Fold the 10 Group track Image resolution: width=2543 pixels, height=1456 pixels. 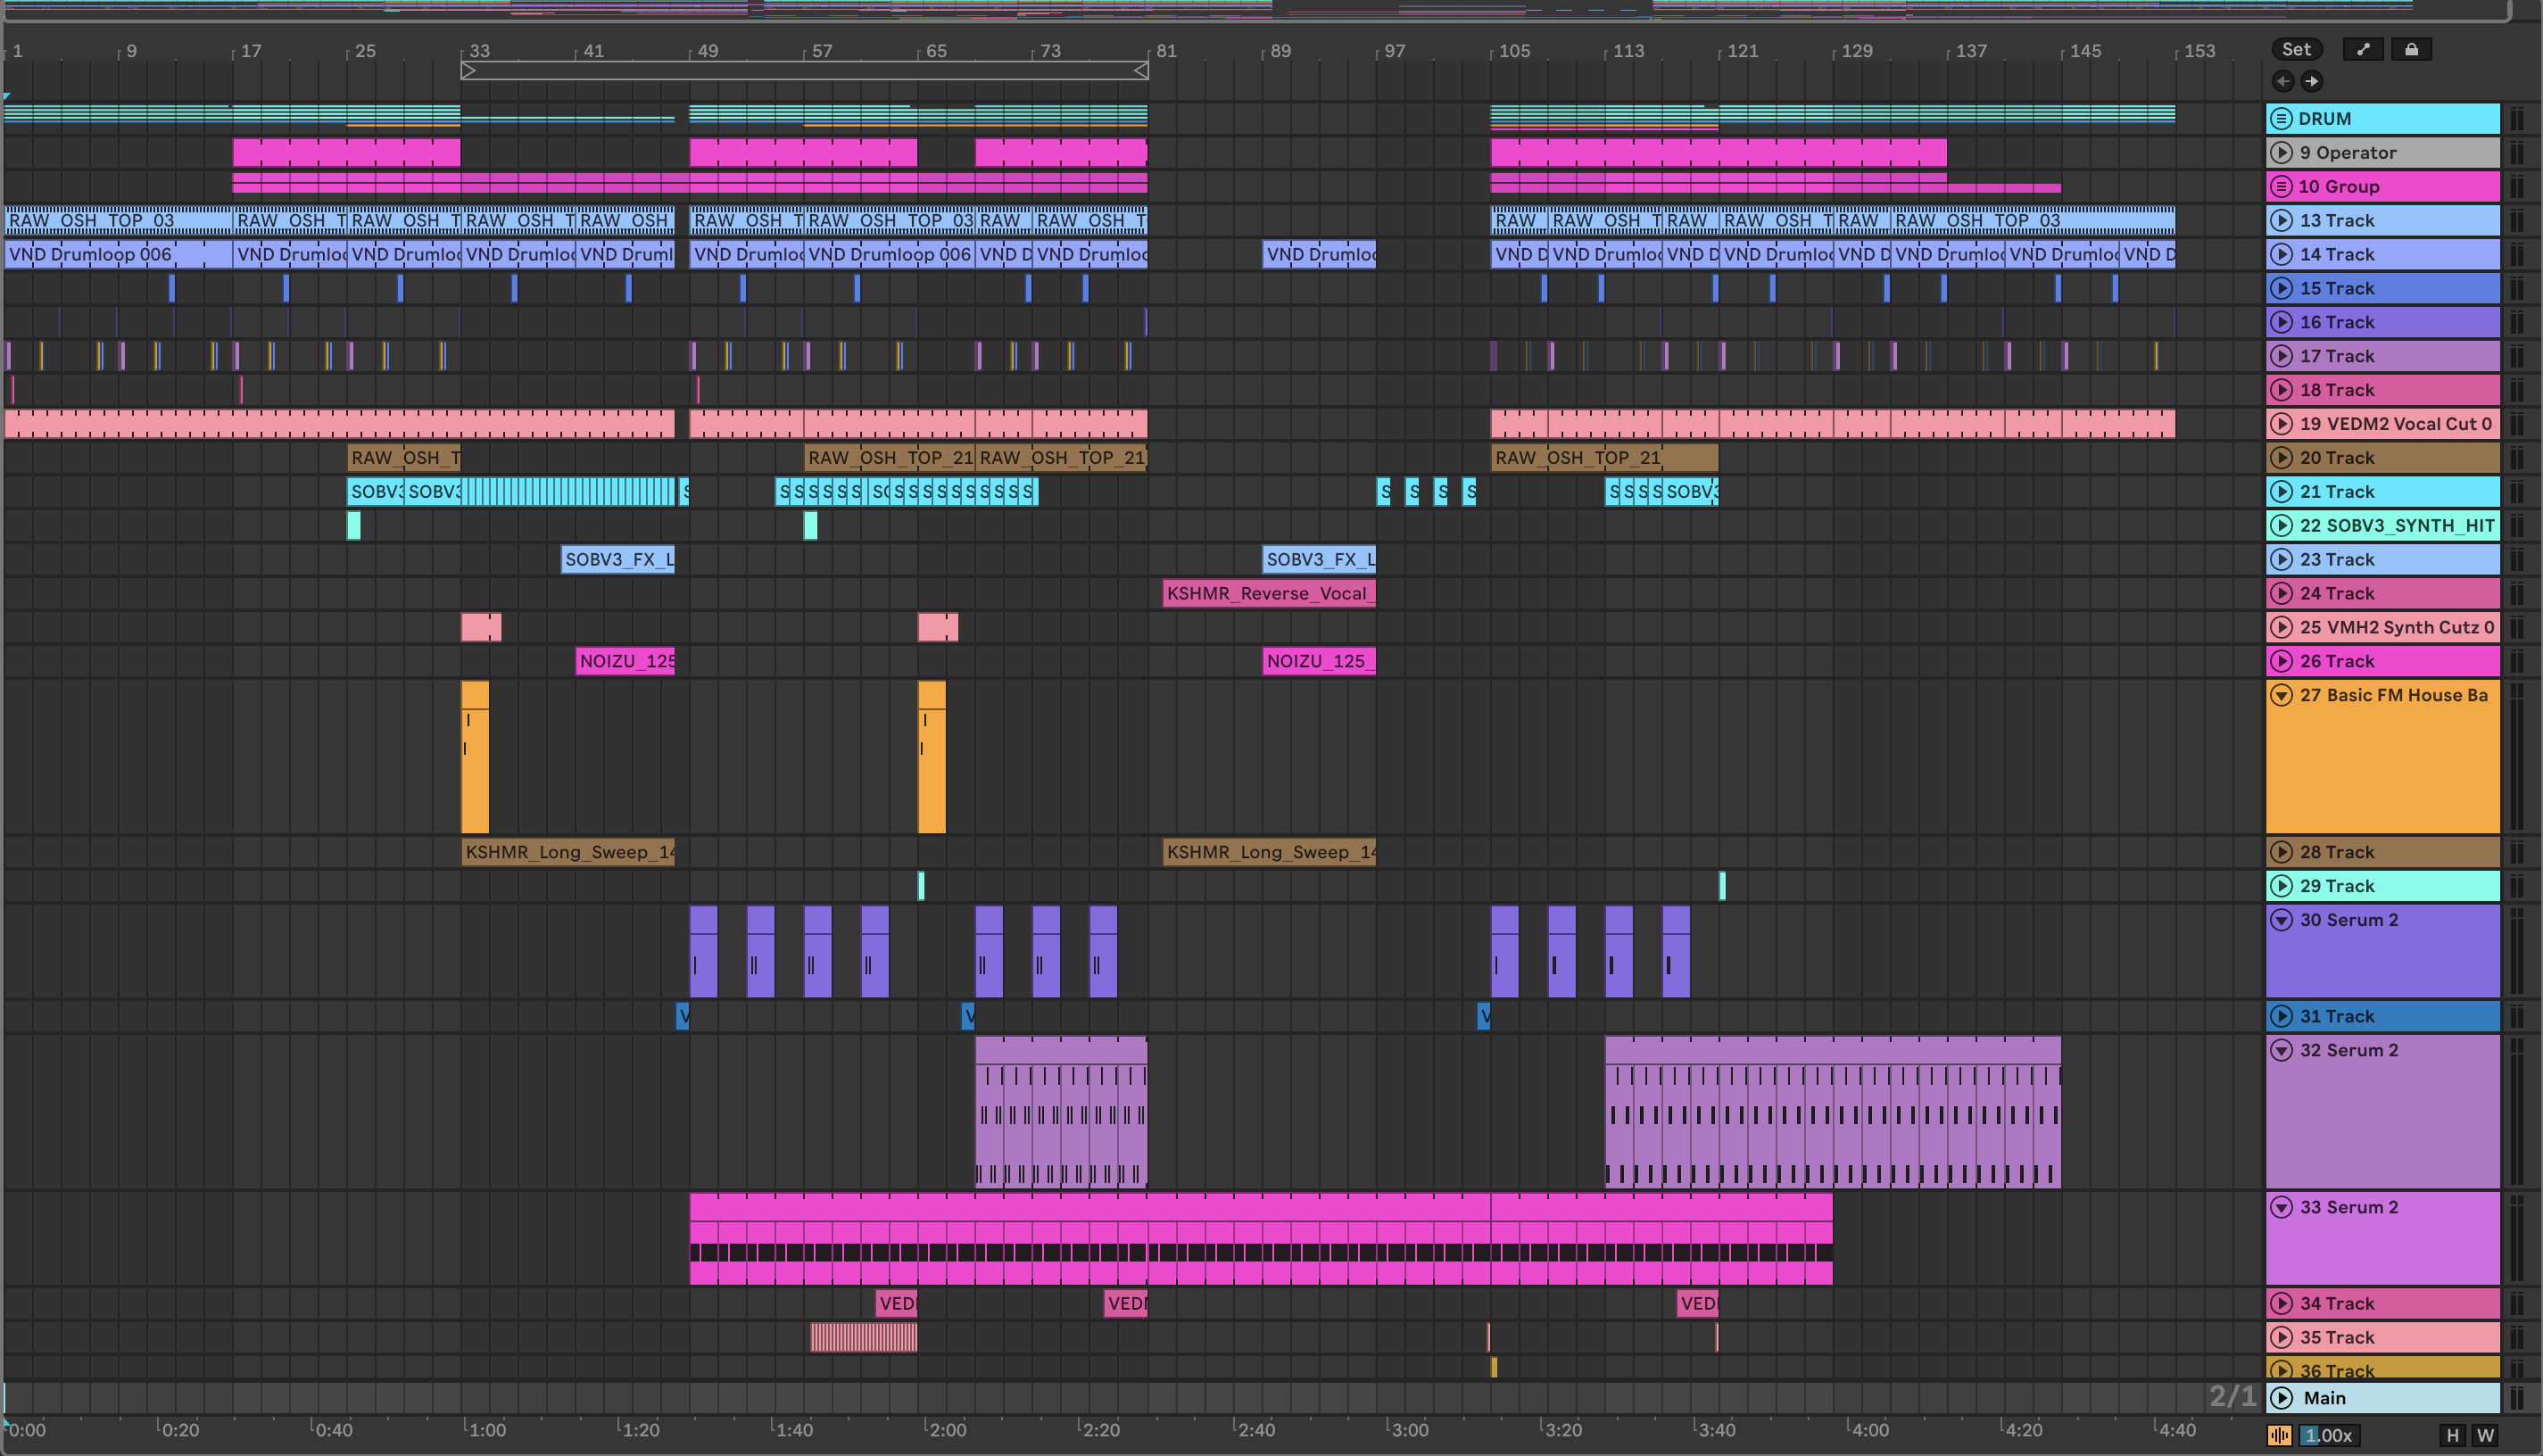click(2281, 186)
